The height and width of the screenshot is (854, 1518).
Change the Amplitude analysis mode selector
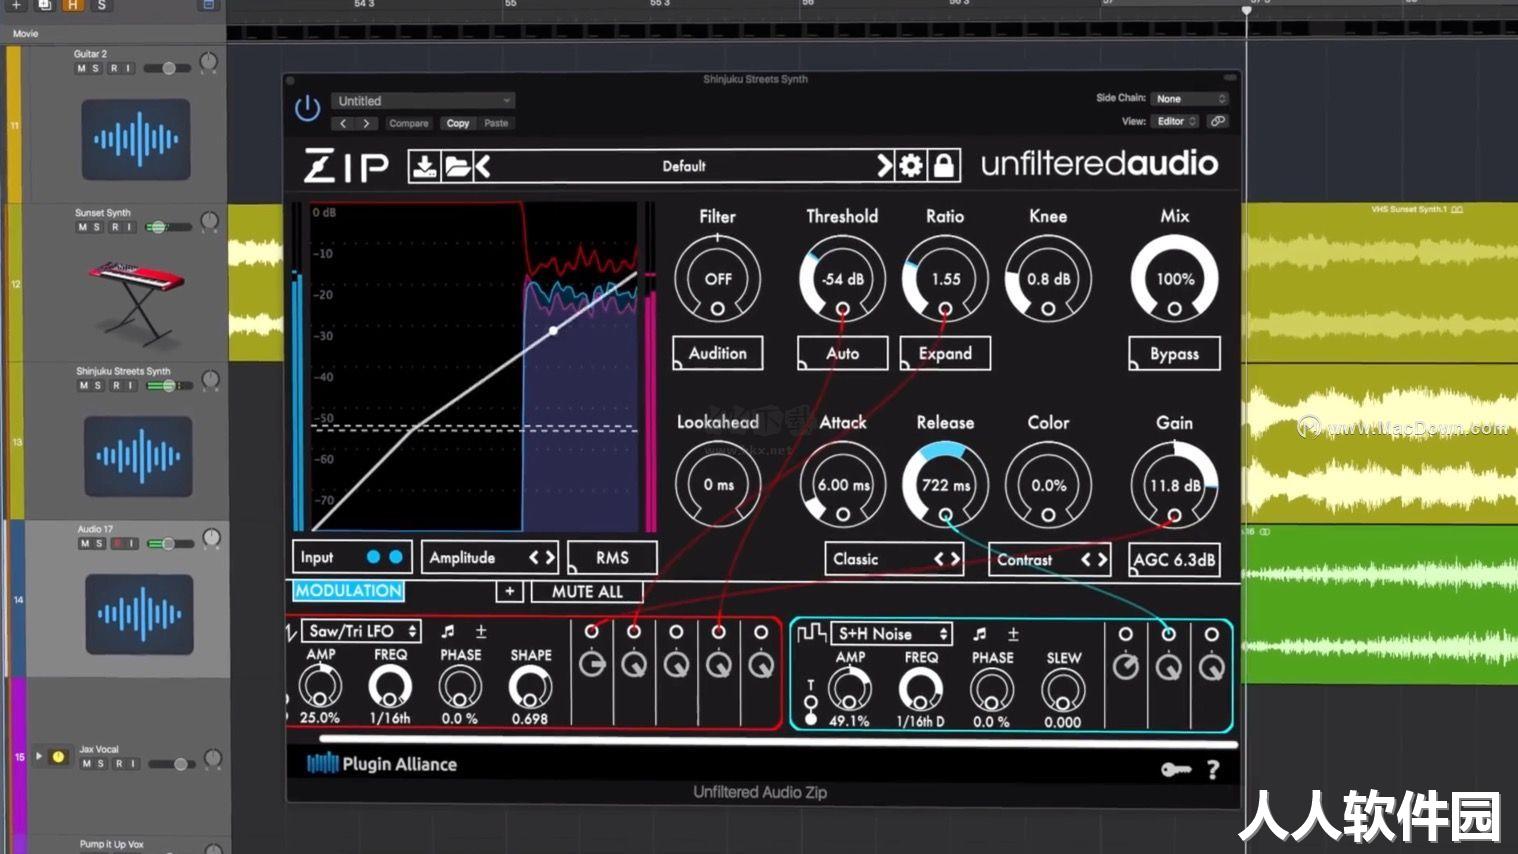coord(488,558)
